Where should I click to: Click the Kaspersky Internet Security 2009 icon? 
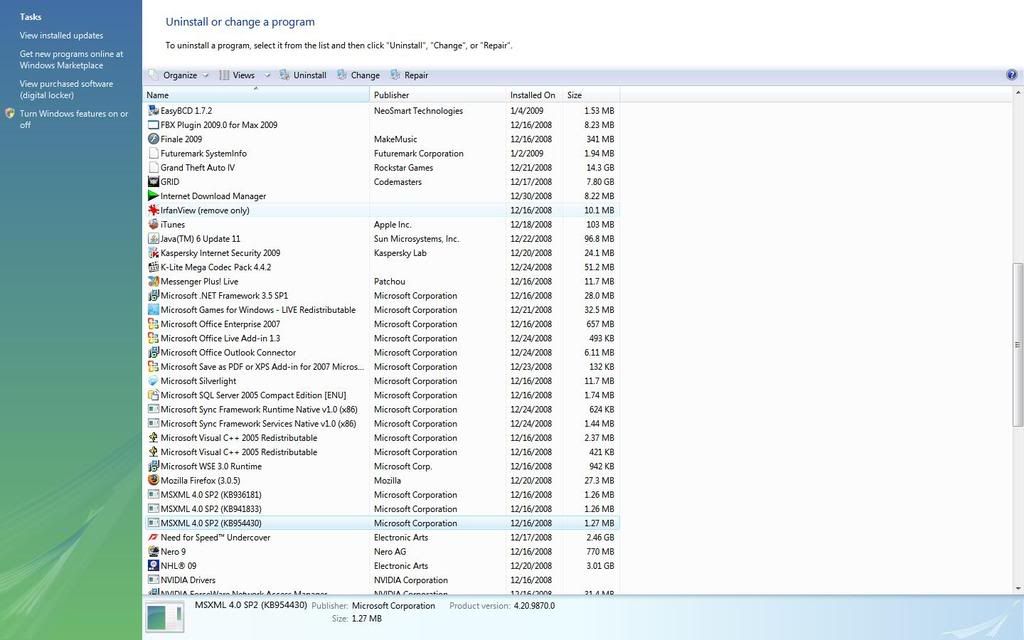(153, 253)
